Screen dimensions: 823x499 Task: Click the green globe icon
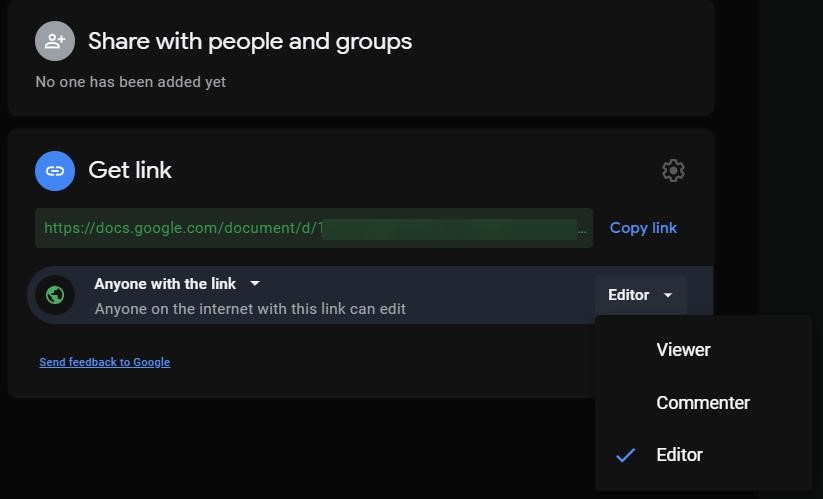pos(55,295)
